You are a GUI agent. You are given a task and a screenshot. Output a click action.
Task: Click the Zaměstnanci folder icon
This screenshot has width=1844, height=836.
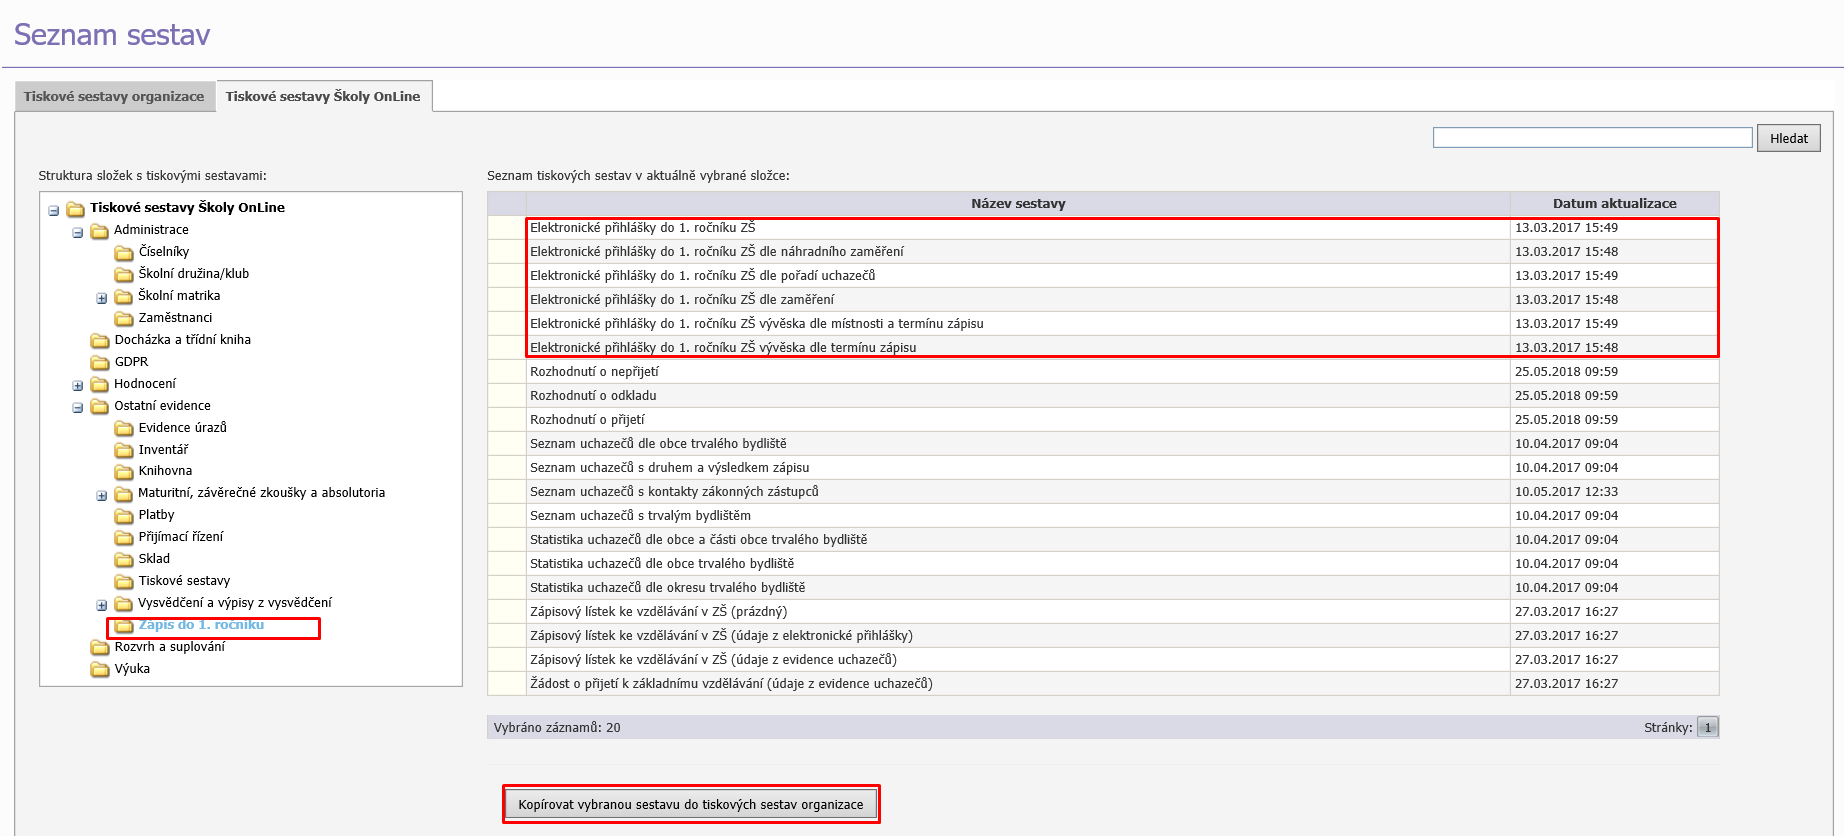pos(124,318)
